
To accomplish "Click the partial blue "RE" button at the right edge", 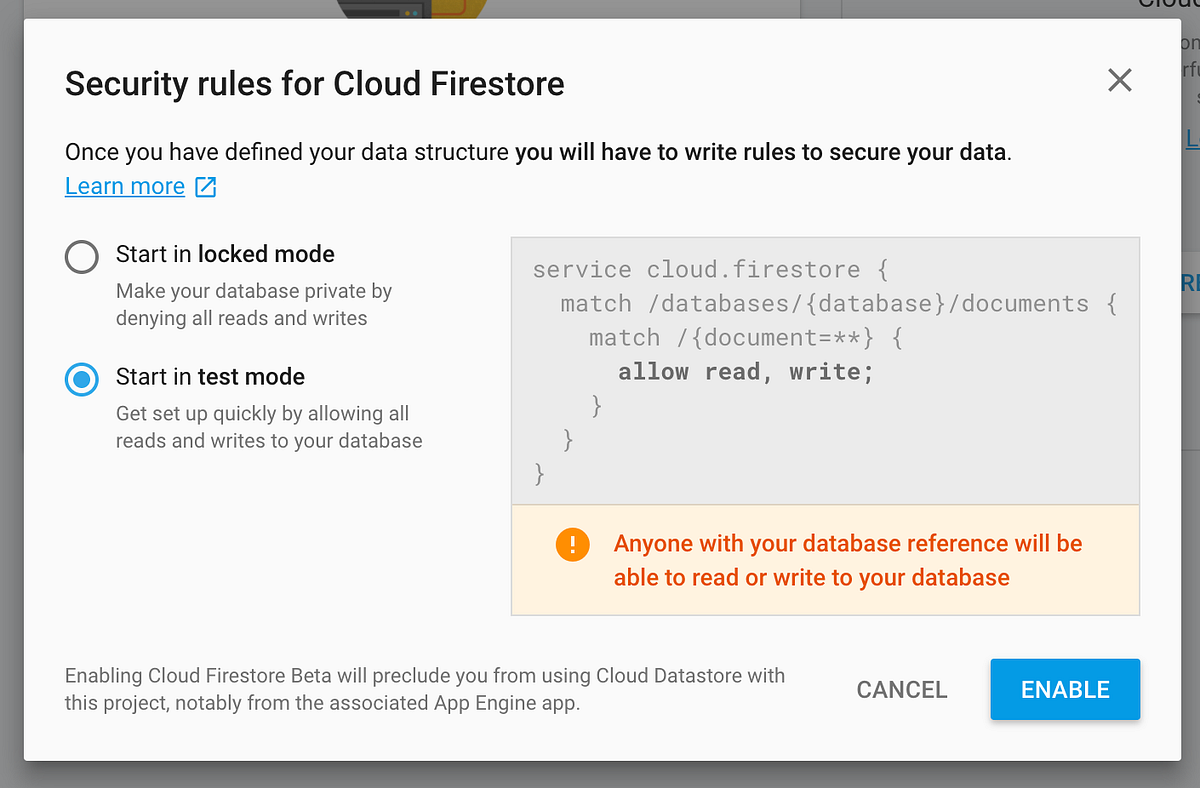I will pos(1192,283).
